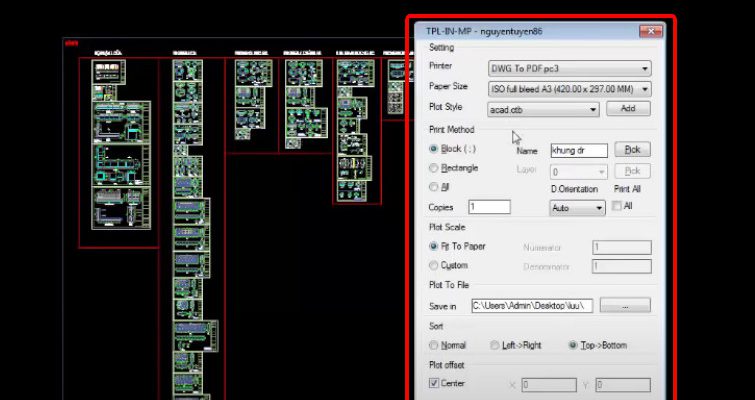Click the browse button with three dots
The height and width of the screenshot is (400, 755).
tap(625, 306)
